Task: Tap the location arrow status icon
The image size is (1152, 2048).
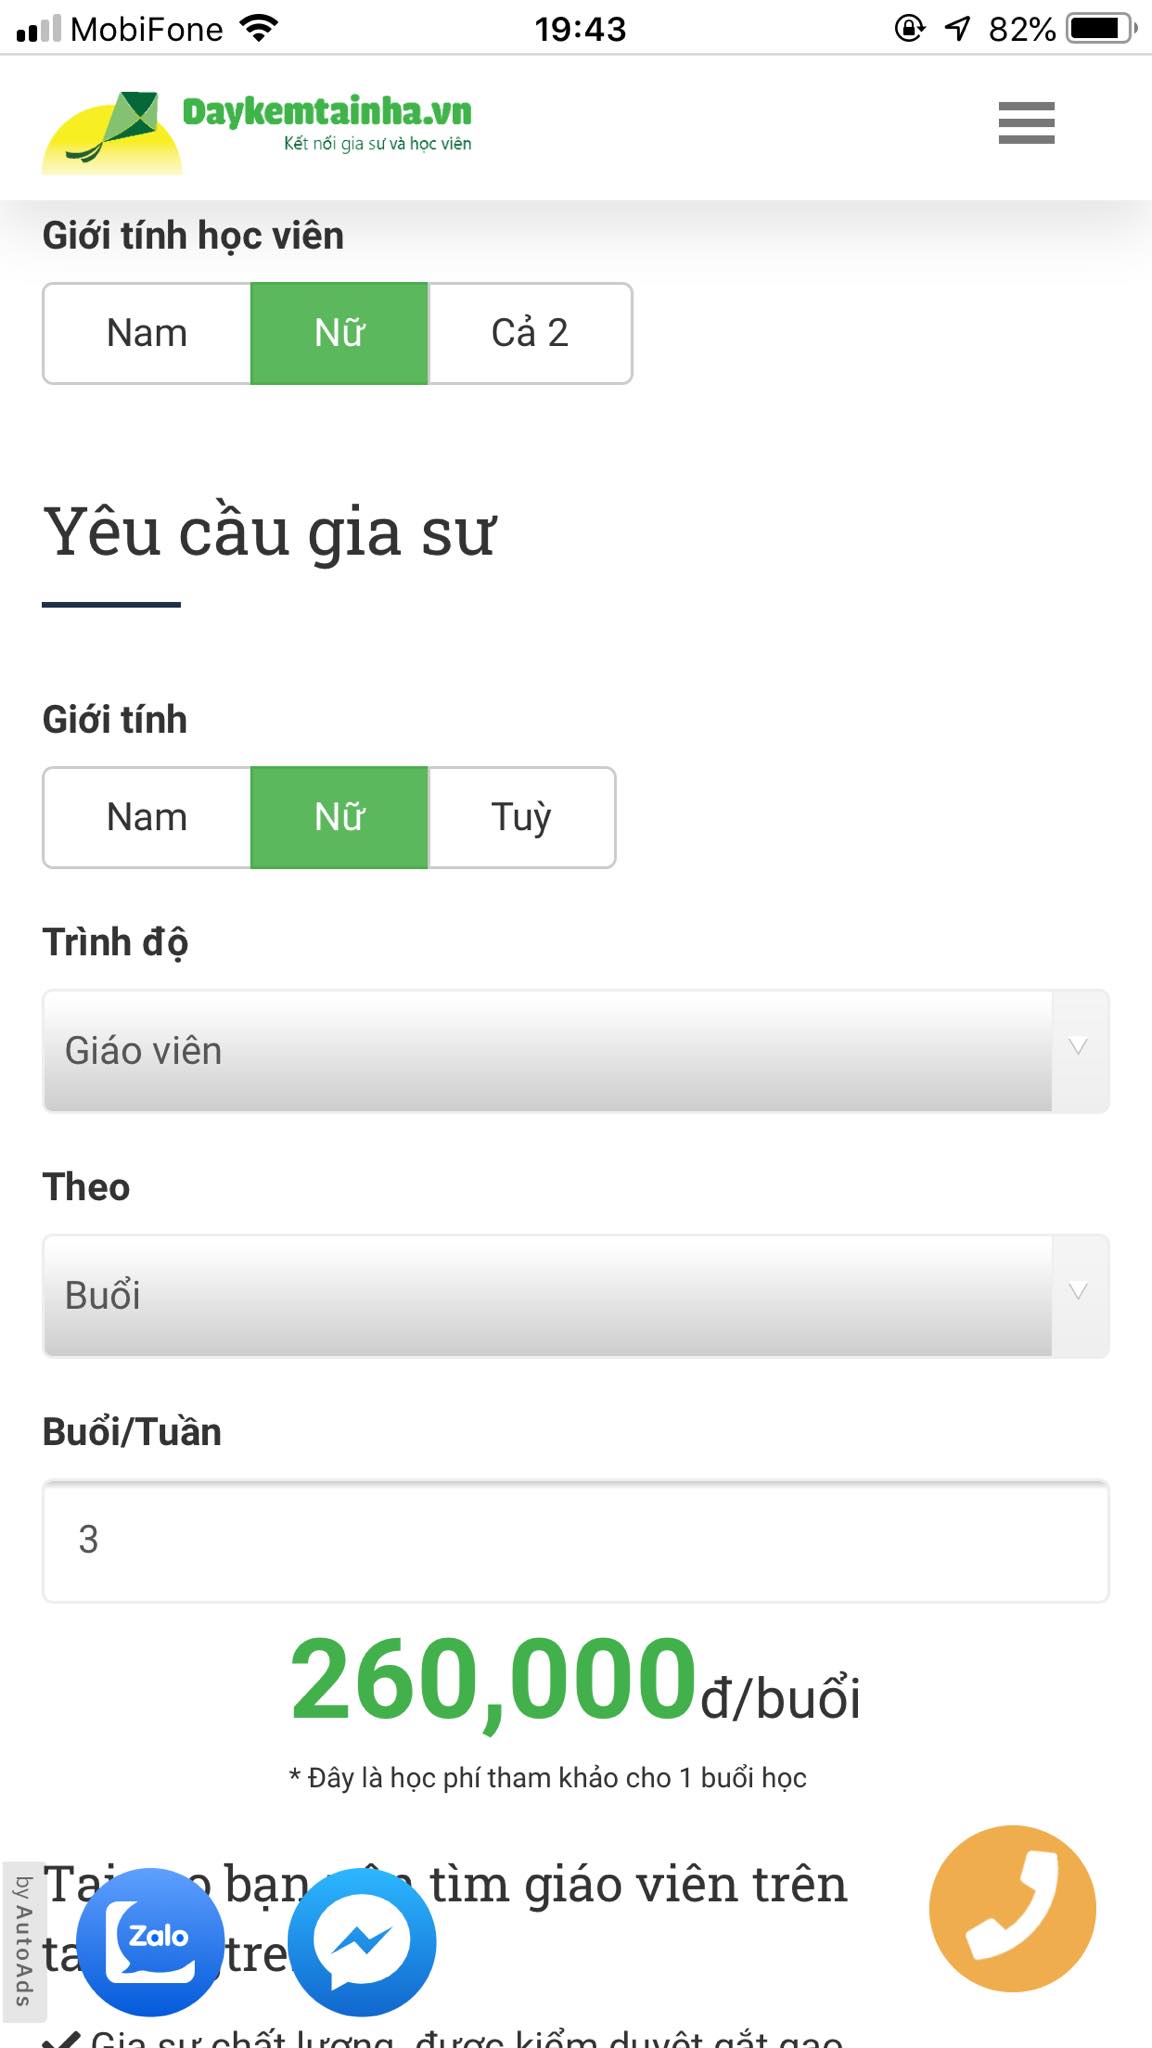Action: tap(957, 28)
